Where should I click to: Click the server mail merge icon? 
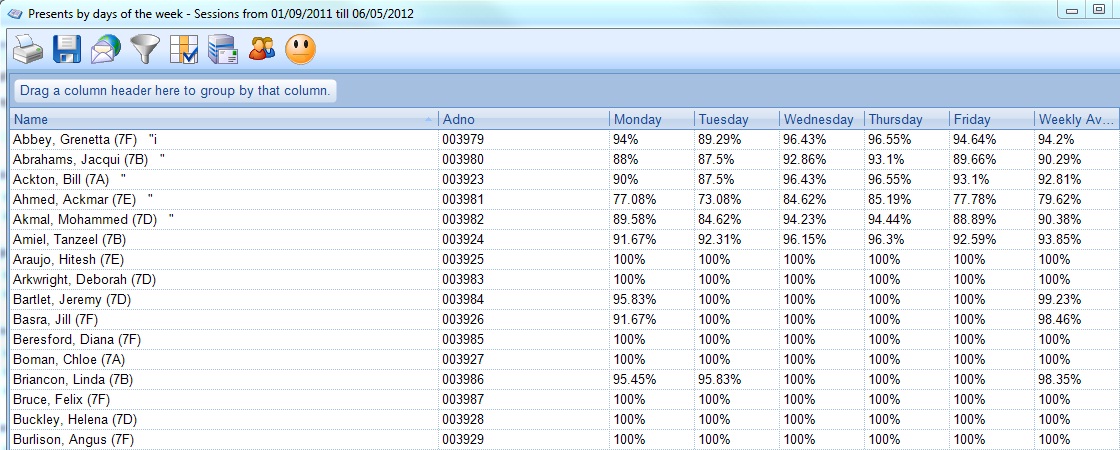(x=223, y=50)
